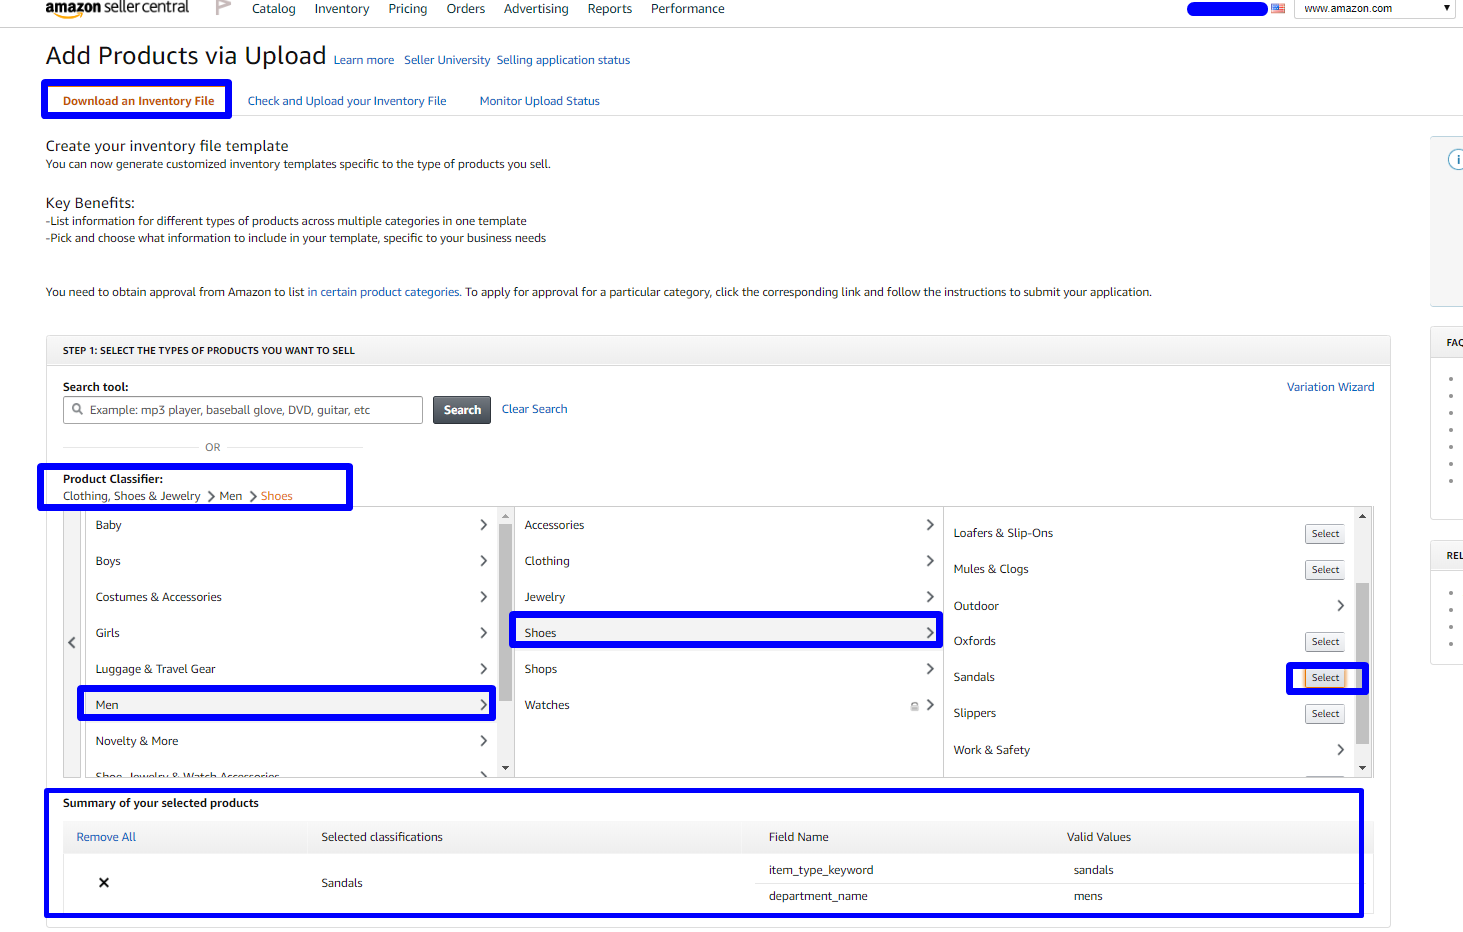Click the orange icon beside the Amazon logo
Viewport: 1463px width, 932px height.
(x=222, y=8)
